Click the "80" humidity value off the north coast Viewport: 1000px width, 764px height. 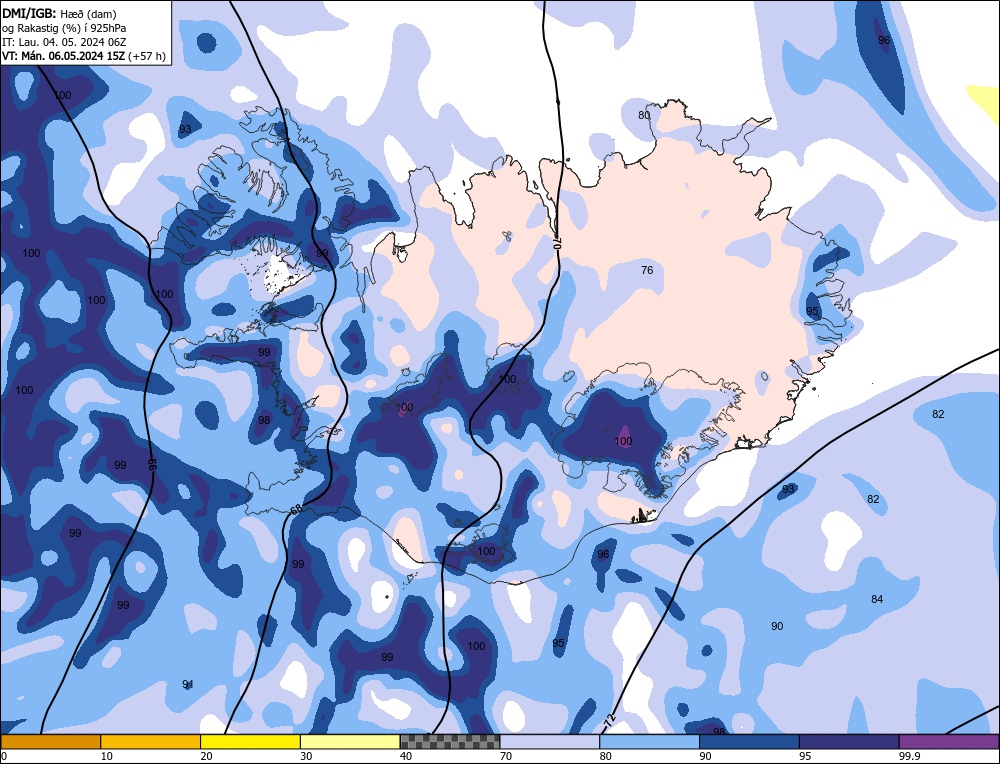coord(644,115)
